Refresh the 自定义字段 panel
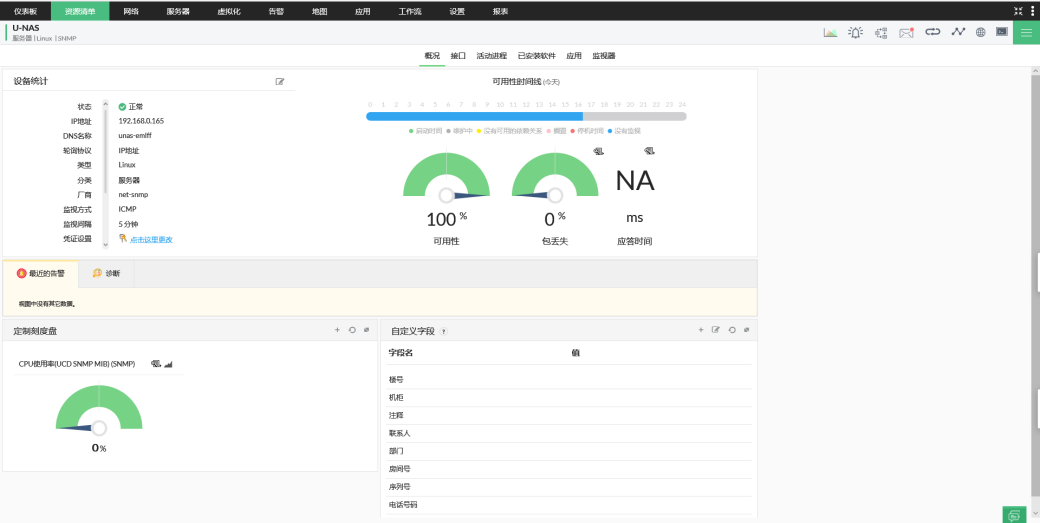Screen dimensions: 1040x523 [732, 330]
